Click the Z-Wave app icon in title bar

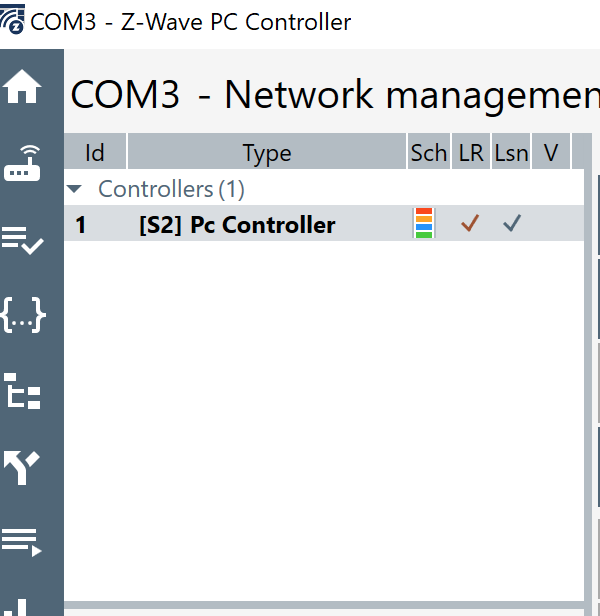tap(13, 20)
